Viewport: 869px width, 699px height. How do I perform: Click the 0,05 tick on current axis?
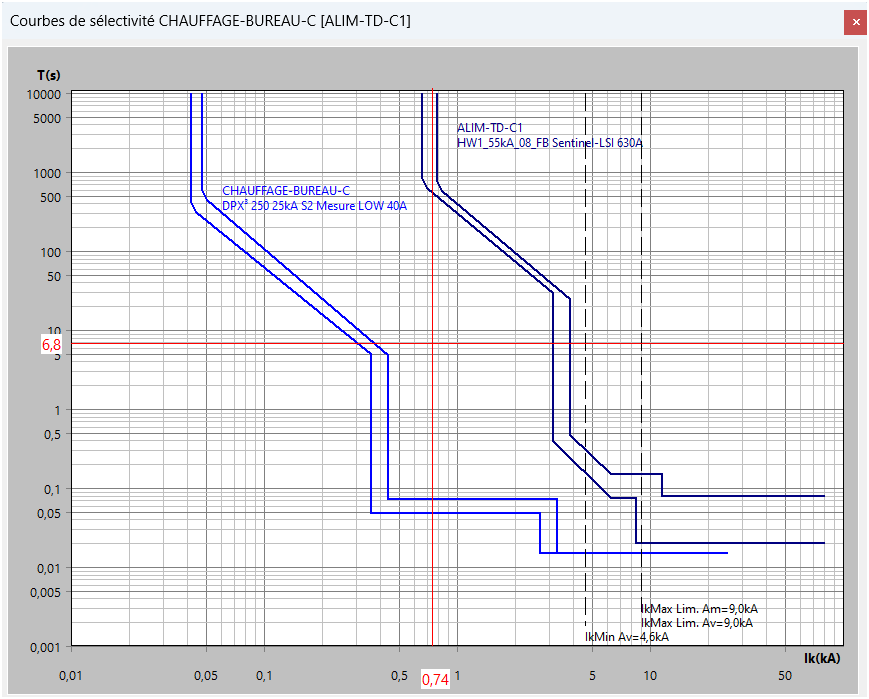[x=205, y=676]
